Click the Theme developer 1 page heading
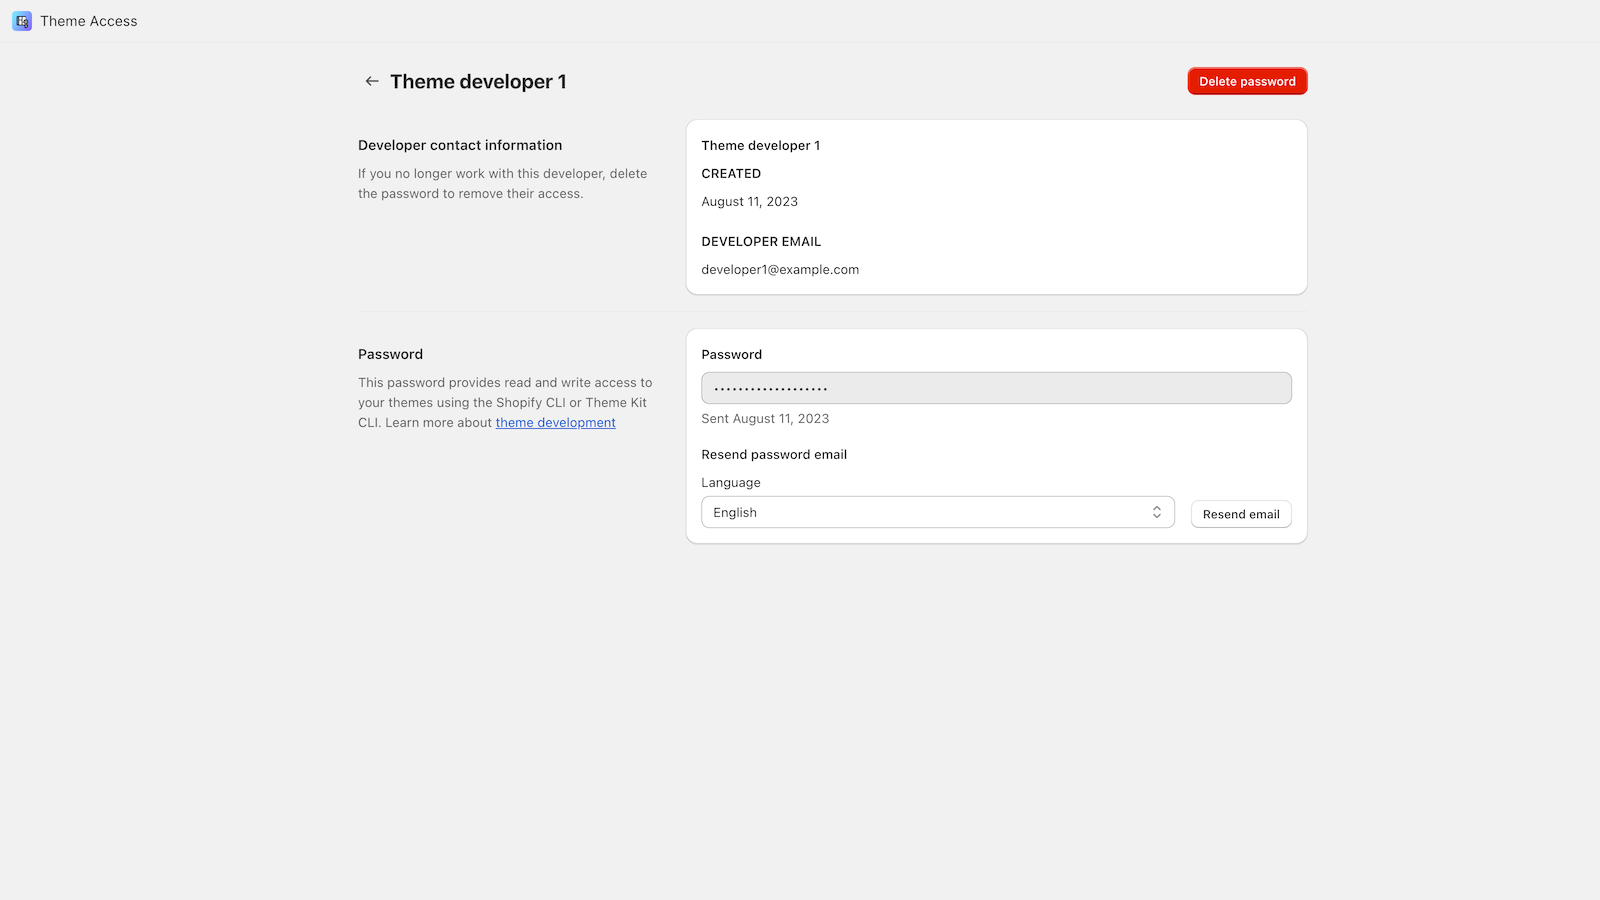 (478, 81)
